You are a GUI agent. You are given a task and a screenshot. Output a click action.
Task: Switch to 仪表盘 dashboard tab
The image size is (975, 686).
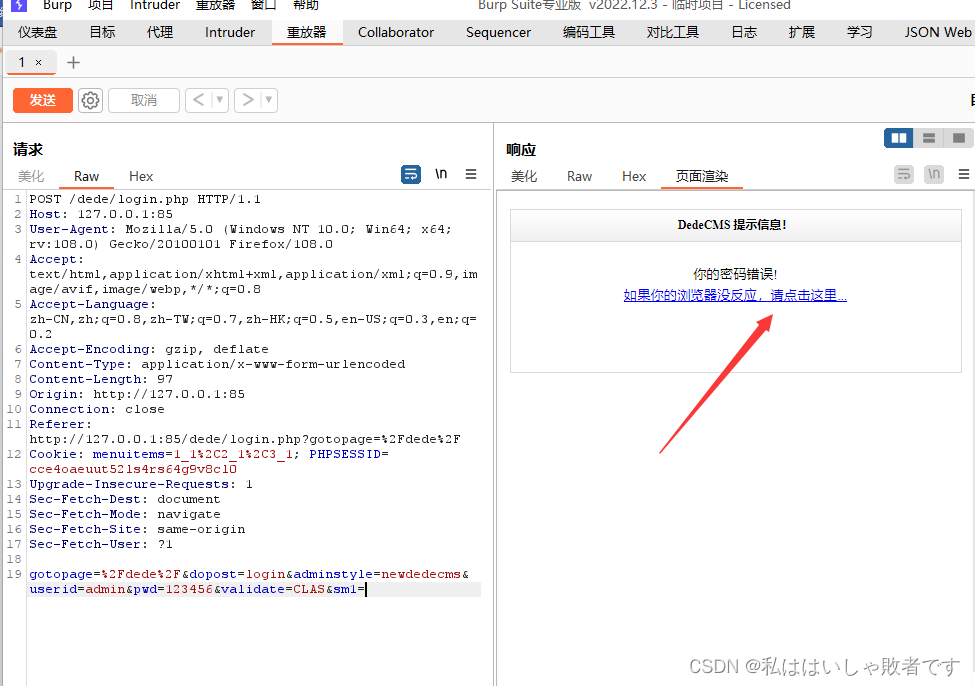(37, 32)
